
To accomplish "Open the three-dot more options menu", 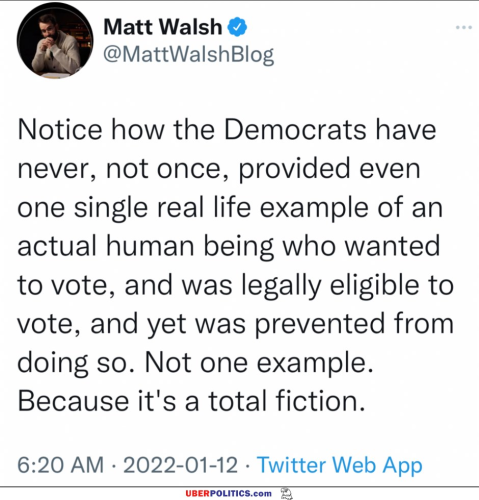I will 464,27.
